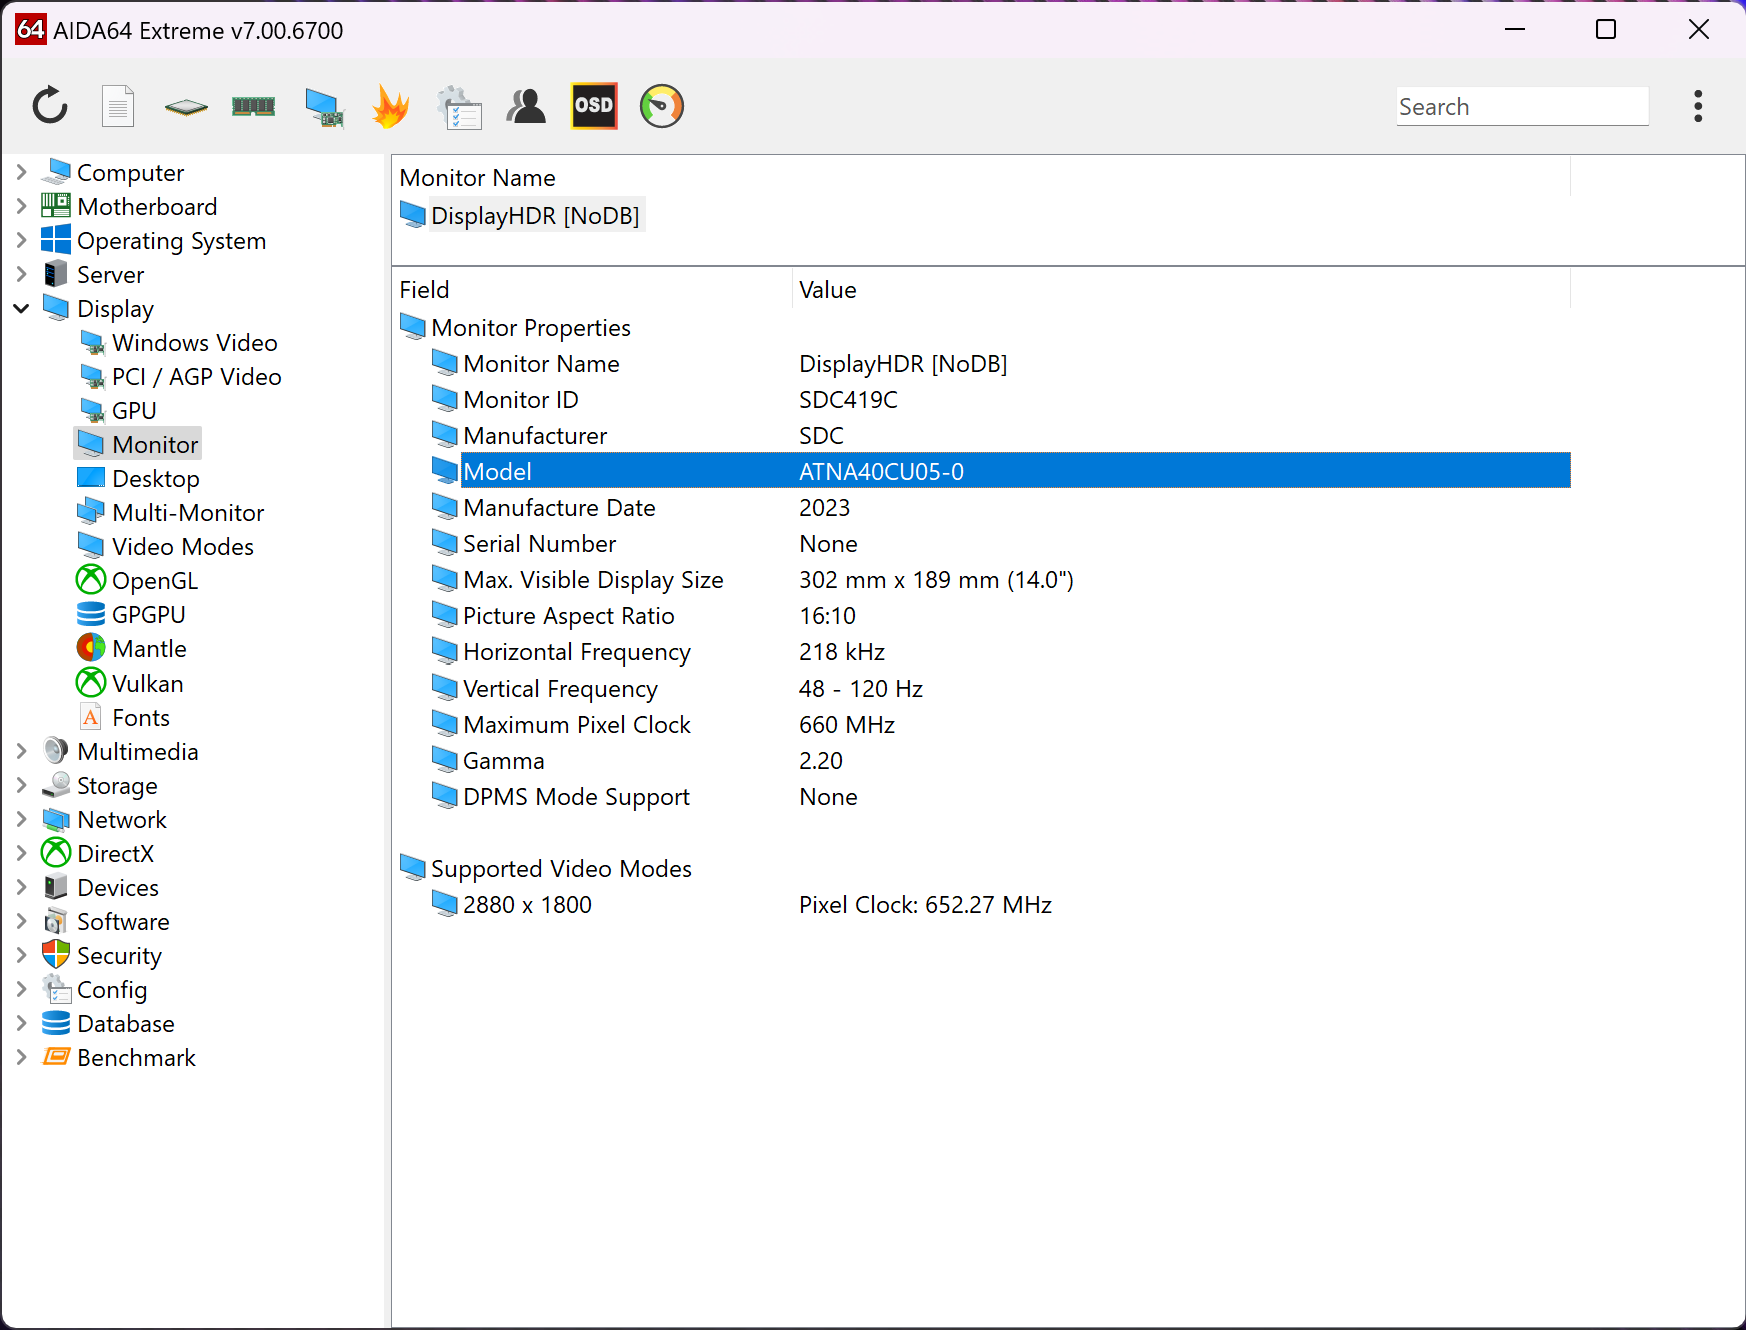Expand the Server tree node
Screen dimensions: 1746x1330
click(x=21, y=274)
